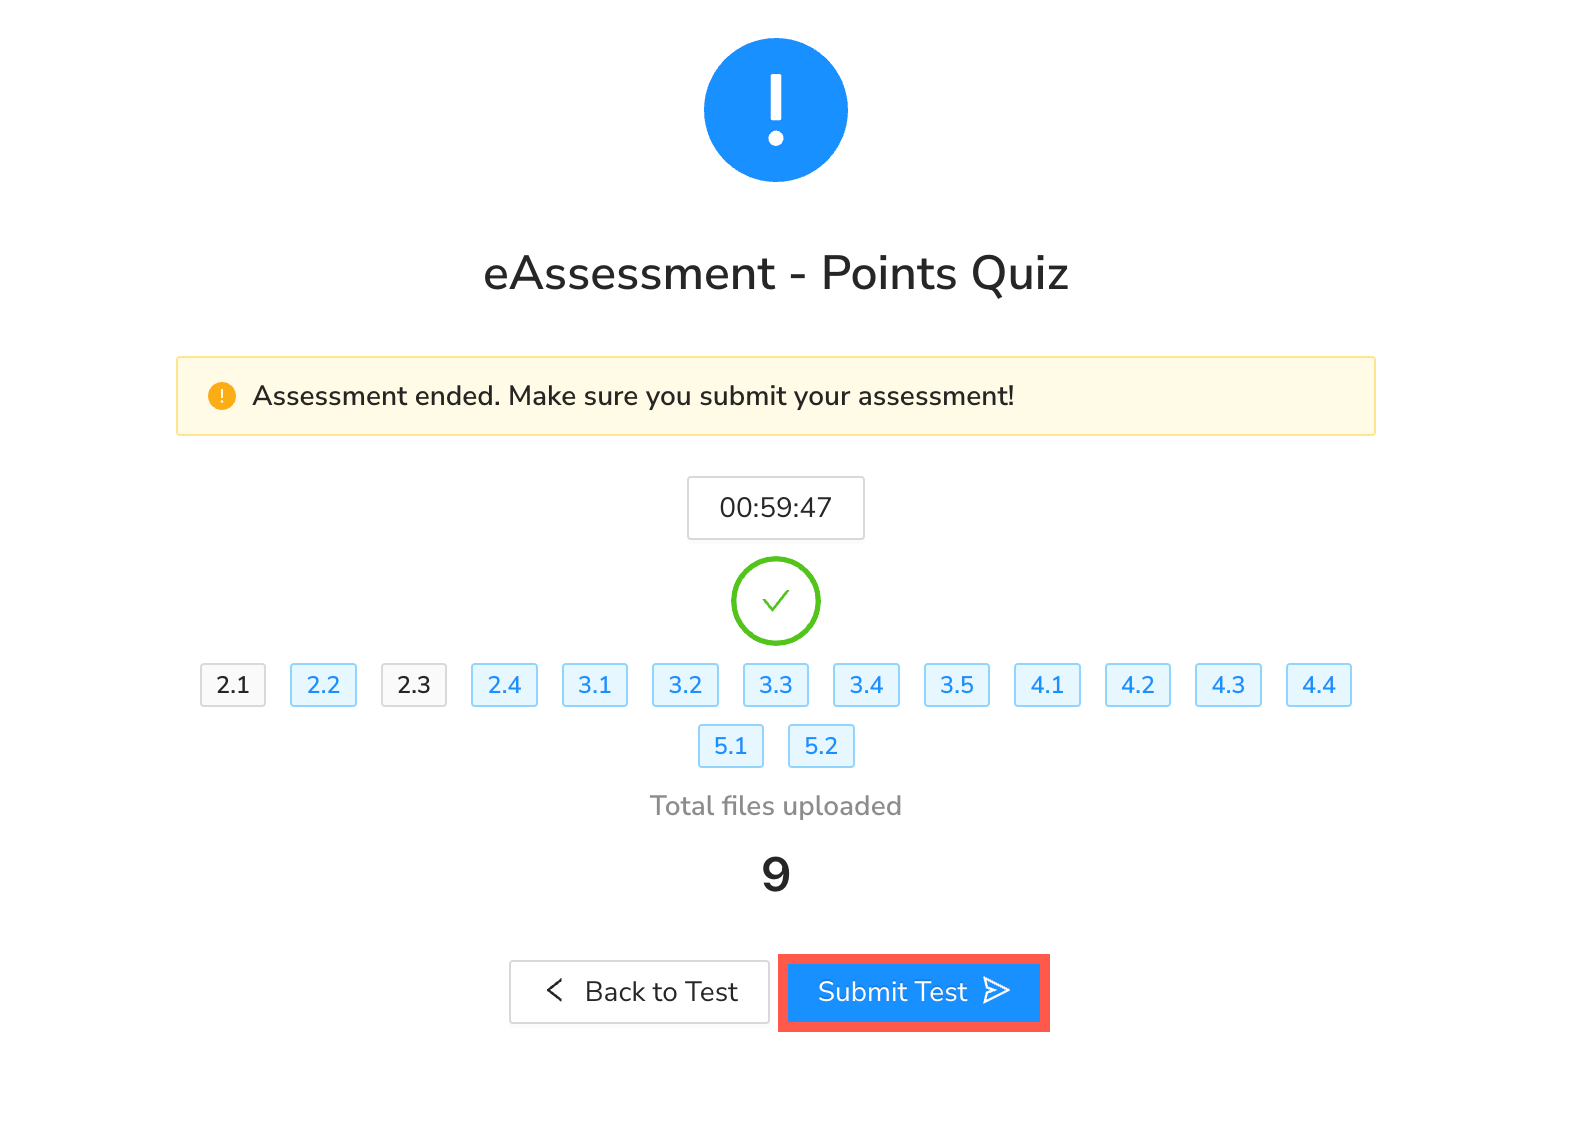Image resolution: width=1584 pixels, height=1144 pixels.
Task: Select question 4.3
Action: (x=1228, y=685)
